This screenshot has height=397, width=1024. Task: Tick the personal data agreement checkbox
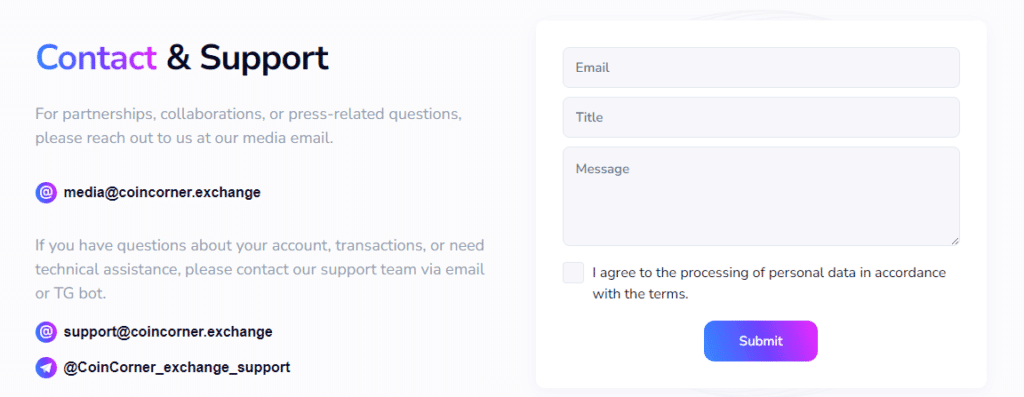(573, 273)
